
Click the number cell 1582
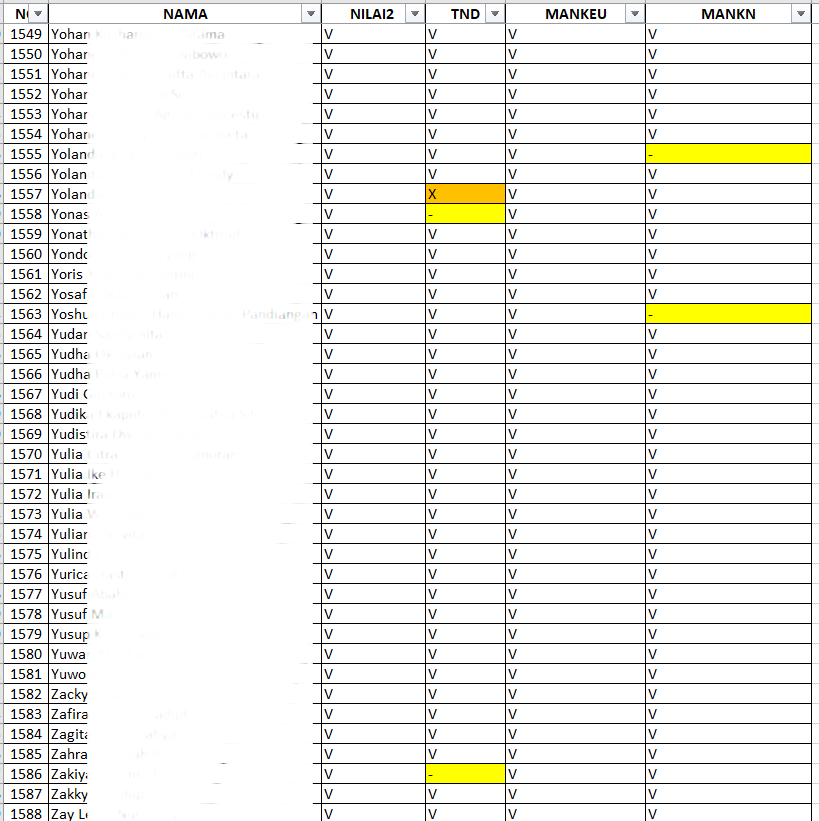(x=26, y=694)
